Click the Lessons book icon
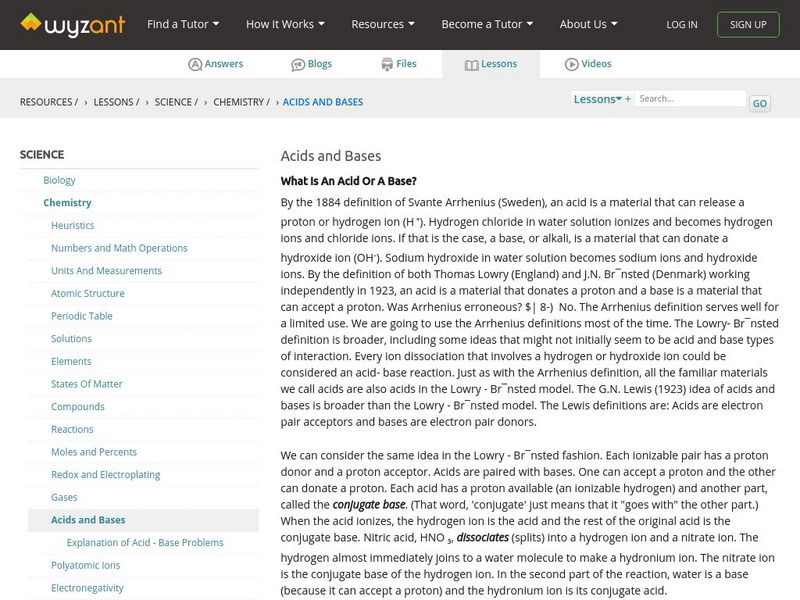 [472, 64]
